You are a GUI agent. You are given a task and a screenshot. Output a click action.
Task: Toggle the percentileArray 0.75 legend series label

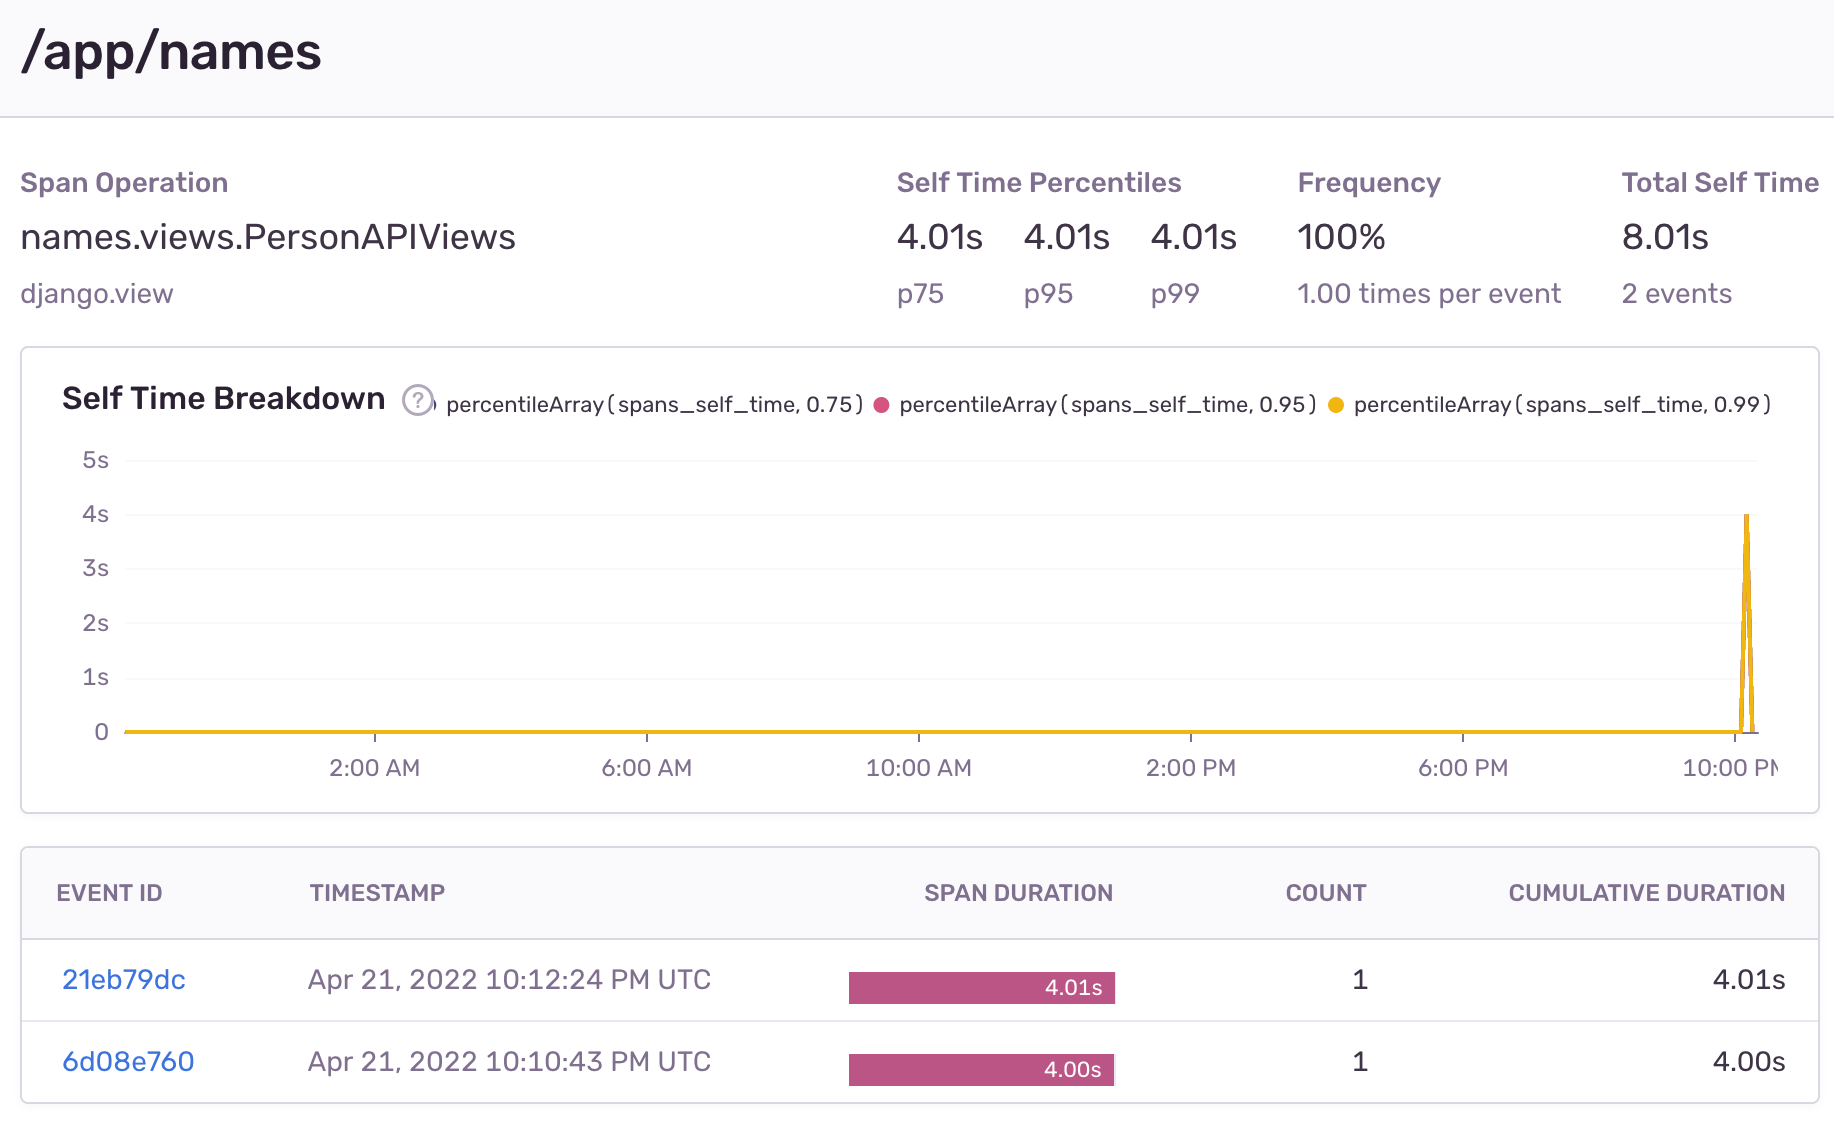654,405
